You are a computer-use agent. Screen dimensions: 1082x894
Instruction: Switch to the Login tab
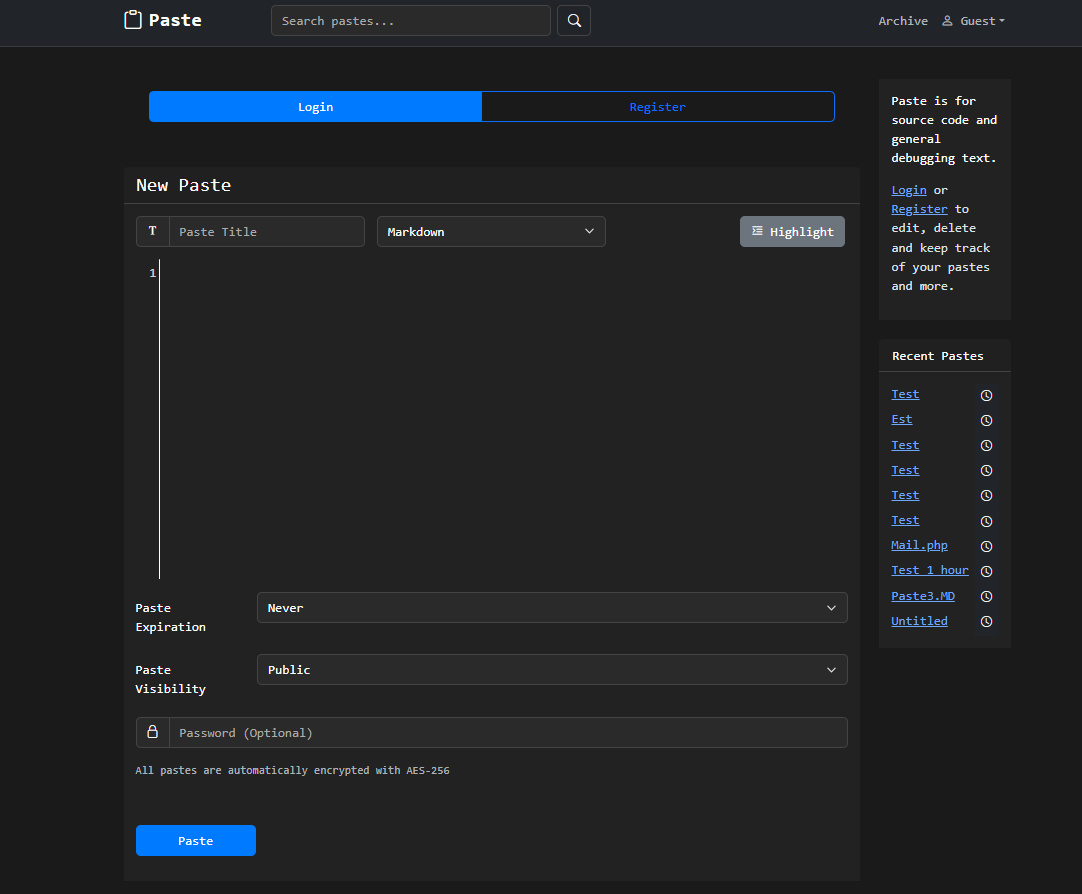(315, 107)
